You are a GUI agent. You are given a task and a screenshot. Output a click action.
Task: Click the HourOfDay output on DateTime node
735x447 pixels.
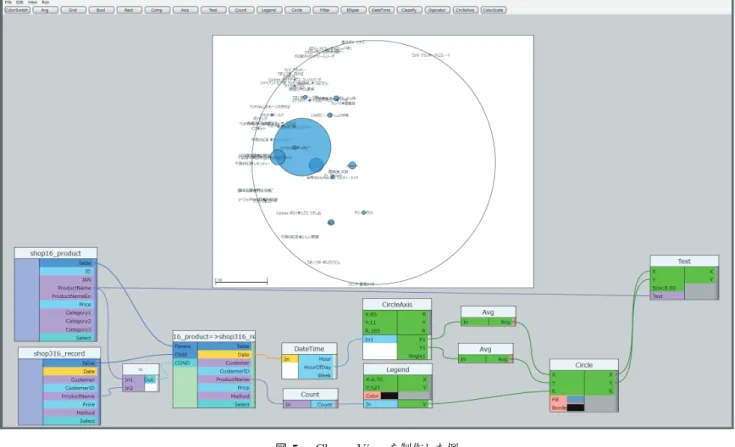point(317,367)
